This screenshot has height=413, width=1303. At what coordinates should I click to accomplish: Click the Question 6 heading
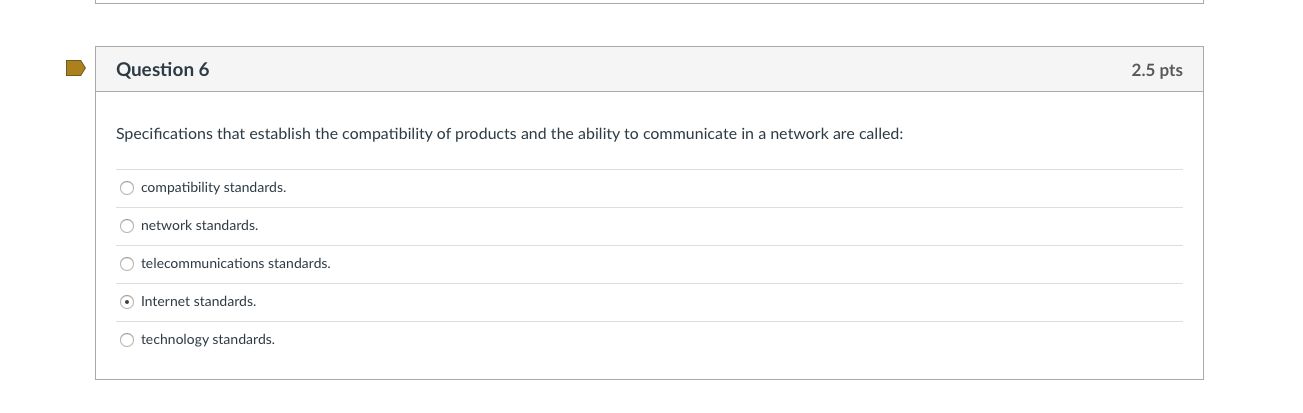pos(162,69)
